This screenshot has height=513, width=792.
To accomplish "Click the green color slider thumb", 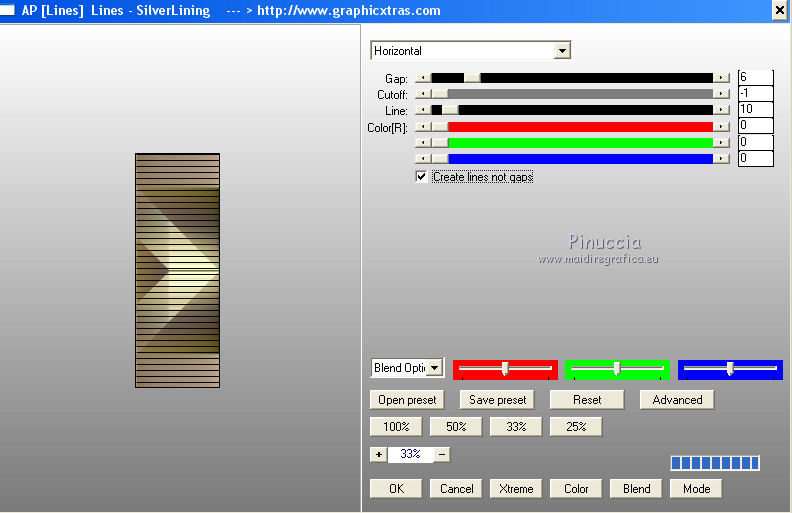I will click(x=440, y=143).
